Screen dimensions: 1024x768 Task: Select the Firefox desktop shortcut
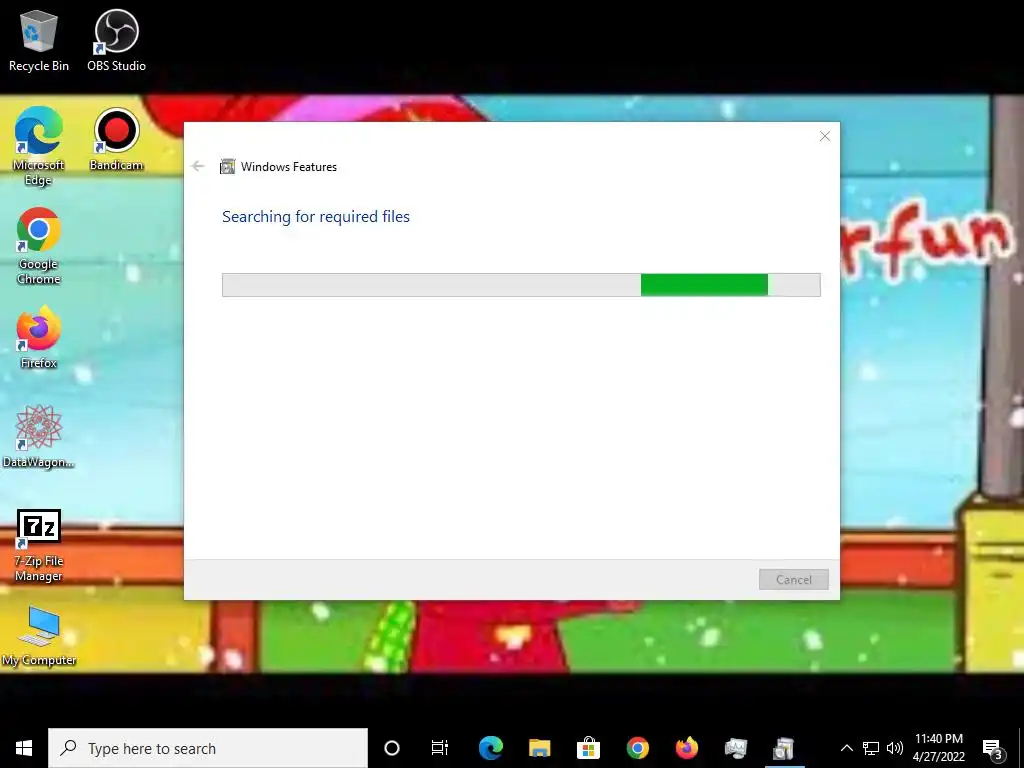[x=39, y=337]
